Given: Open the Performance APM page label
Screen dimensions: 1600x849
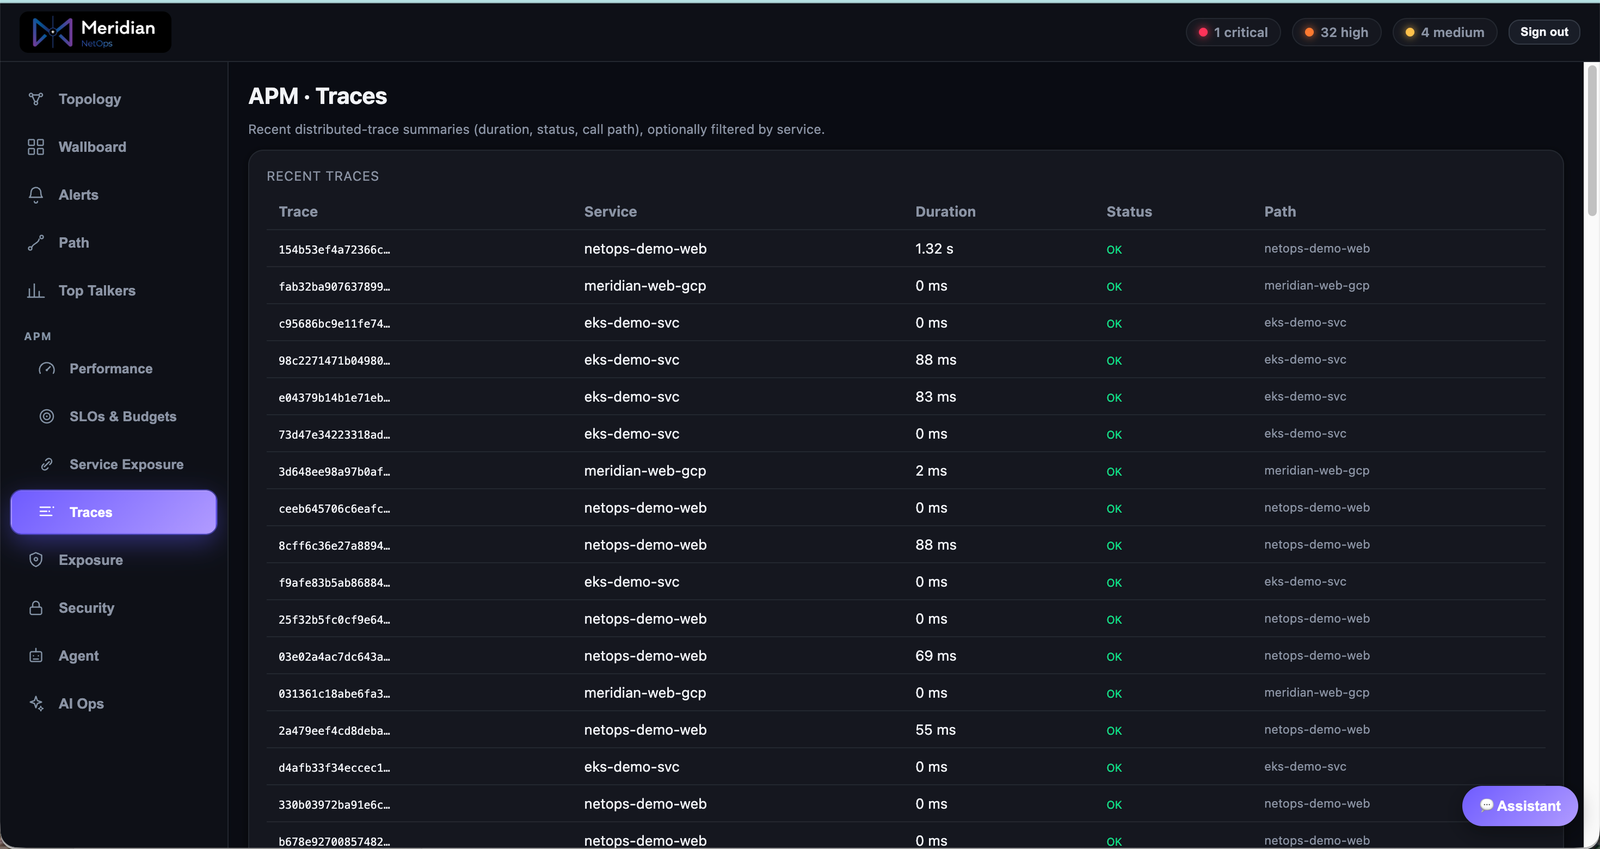Looking at the screenshot, I should (111, 369).
